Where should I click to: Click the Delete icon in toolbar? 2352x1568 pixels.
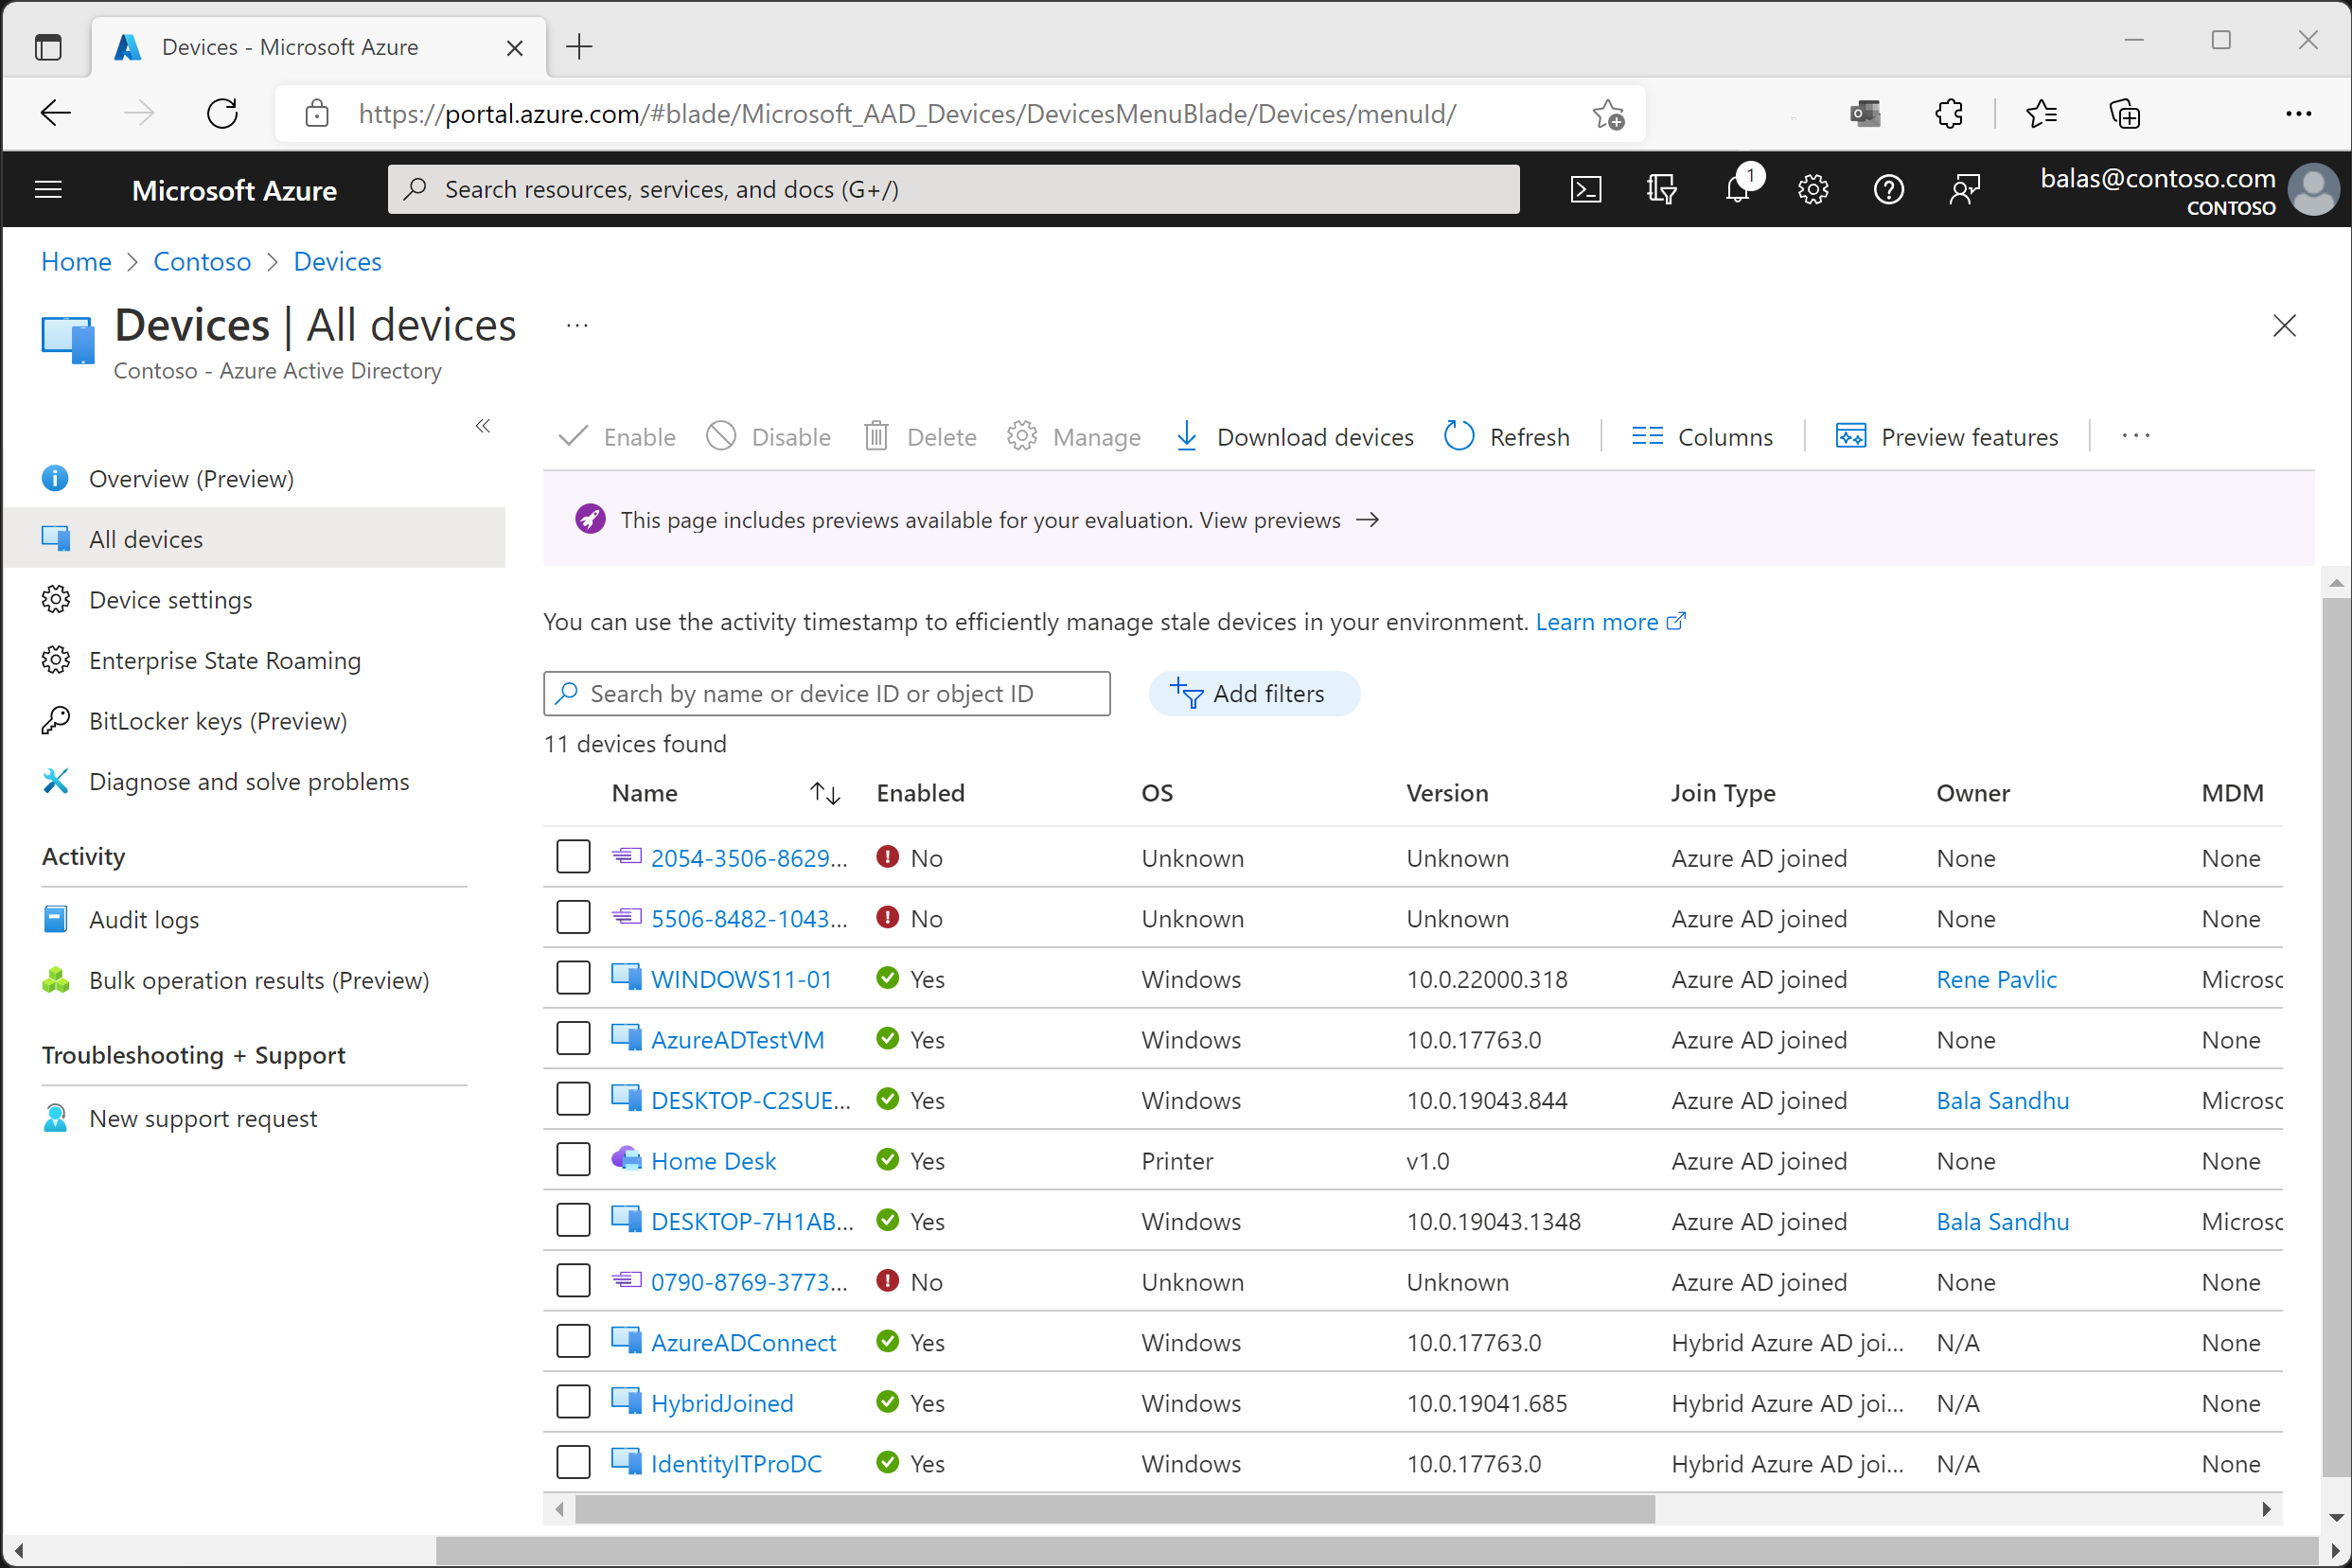coord(874,435)
